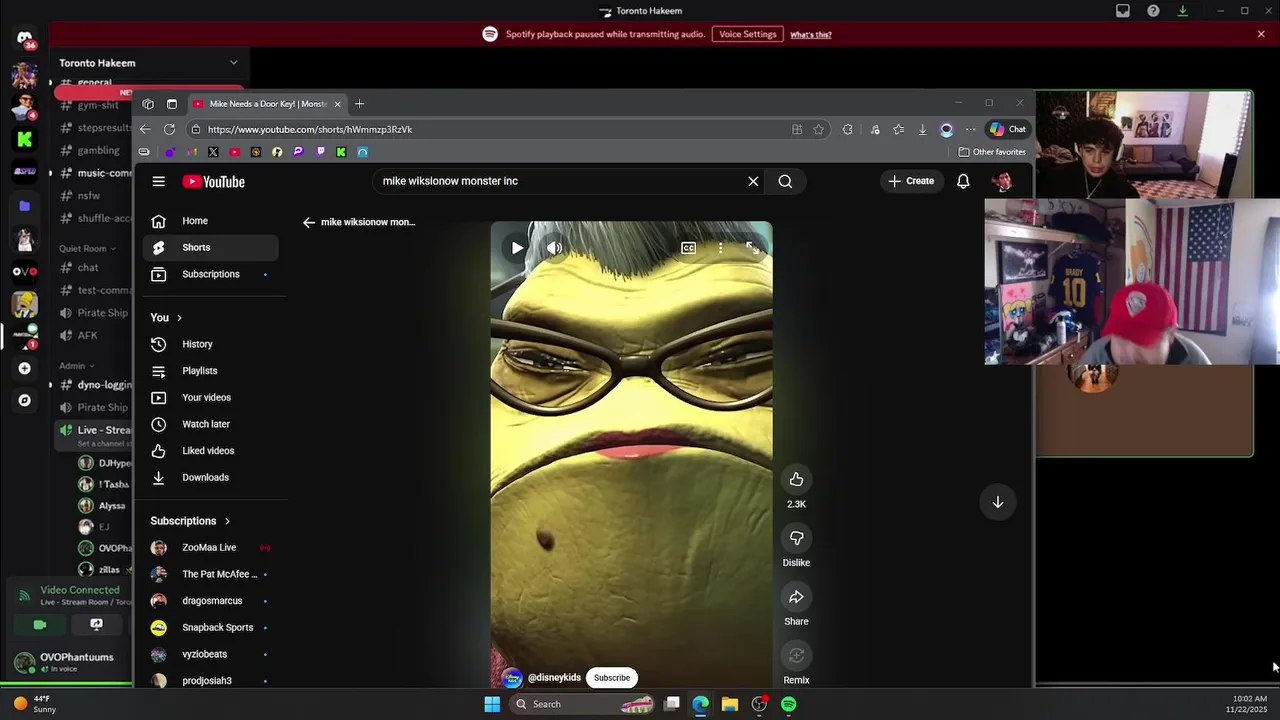Open the Other favorites folder
The width and height of the screenshot is (1280, 720).
click(x=992, y=152)
